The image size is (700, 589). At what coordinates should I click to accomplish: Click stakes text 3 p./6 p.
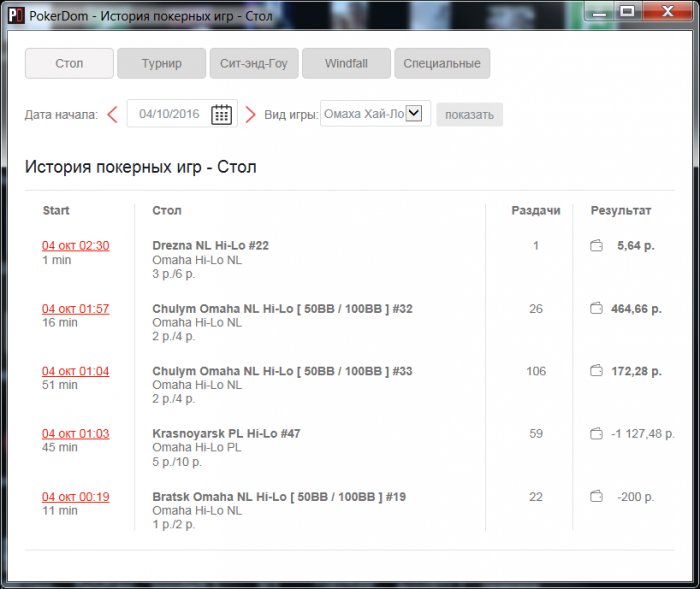coord(174,274)
